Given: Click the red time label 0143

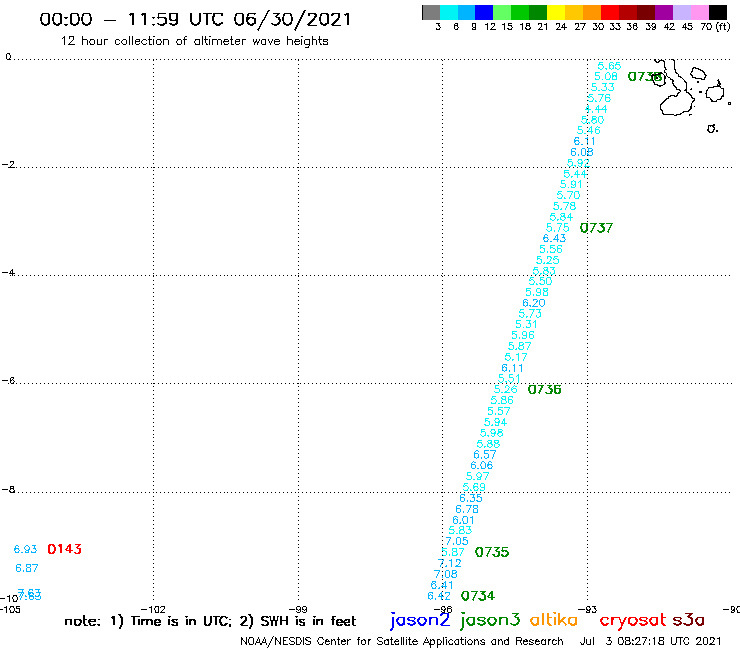Looking at the screenshot, I should [65, 549].
